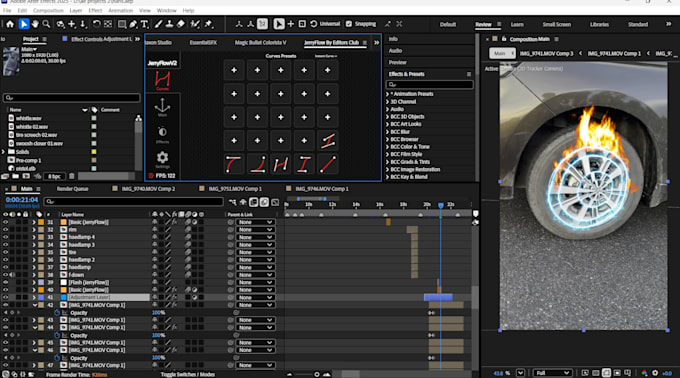Hide layer 31 Basic JerryFlow
Viewport: 680px width, 378px height.
click(x=6, y=222)
